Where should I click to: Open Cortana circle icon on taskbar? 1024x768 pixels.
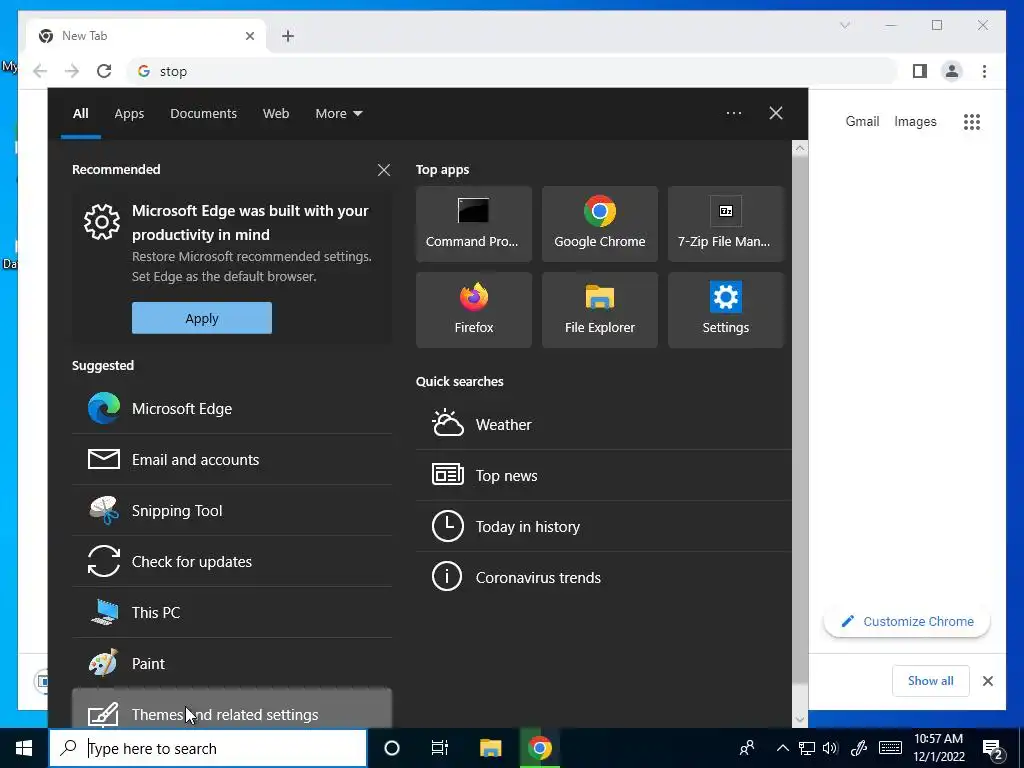pos(392,748)
